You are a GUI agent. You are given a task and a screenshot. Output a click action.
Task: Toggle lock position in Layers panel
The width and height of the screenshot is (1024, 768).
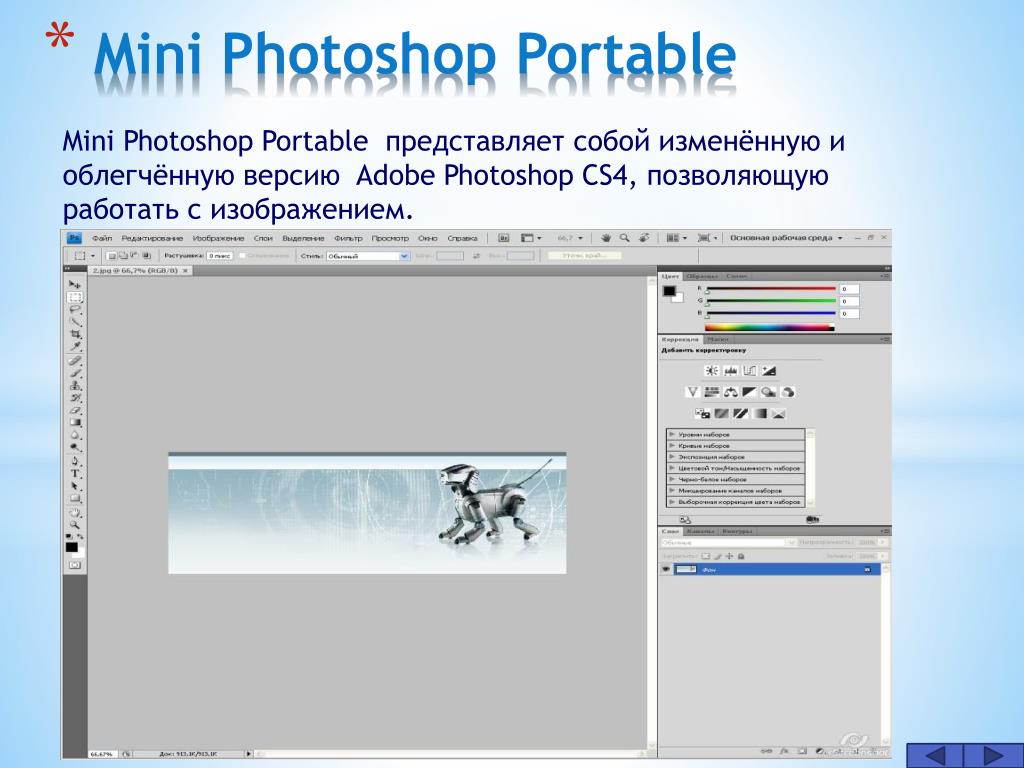click(729, 556)
